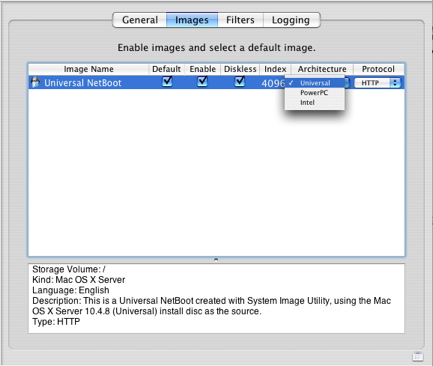This screenshot has width=433, height=366.
Task: Click the 4096 index value
Action: (273, 83)
